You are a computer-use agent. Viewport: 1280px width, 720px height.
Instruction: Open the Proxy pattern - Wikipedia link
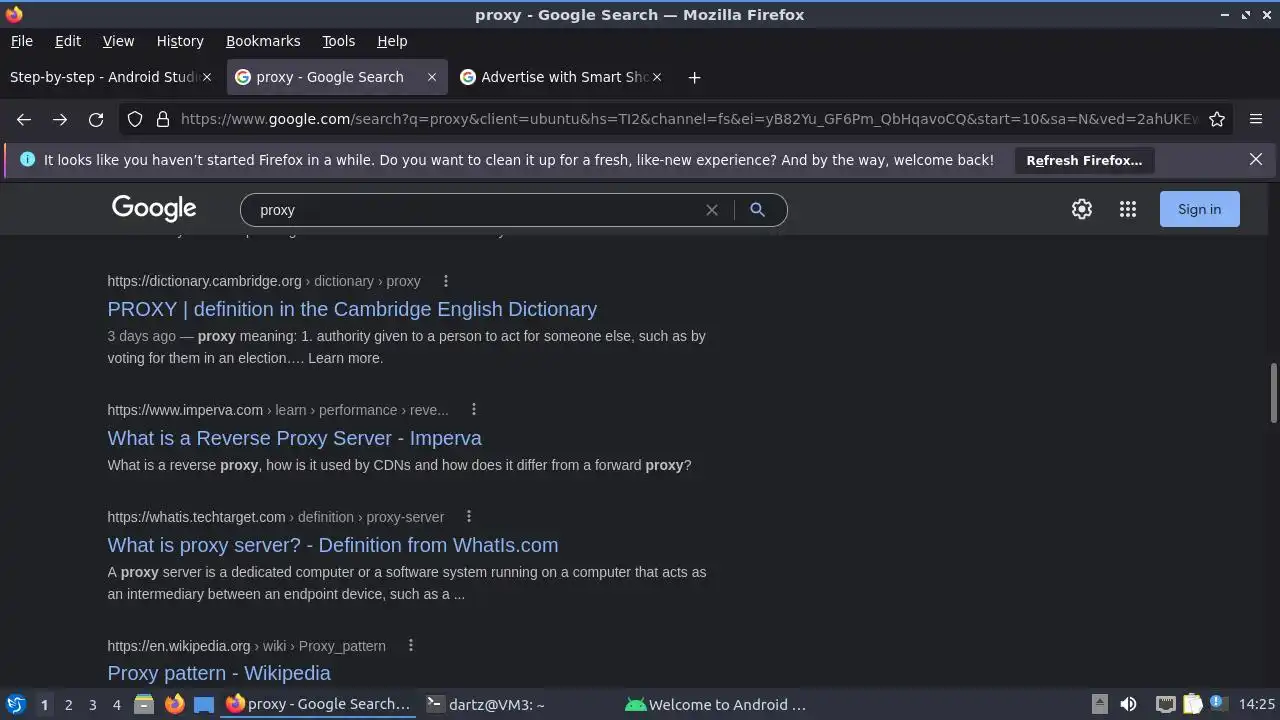click(x=219, y=673)
